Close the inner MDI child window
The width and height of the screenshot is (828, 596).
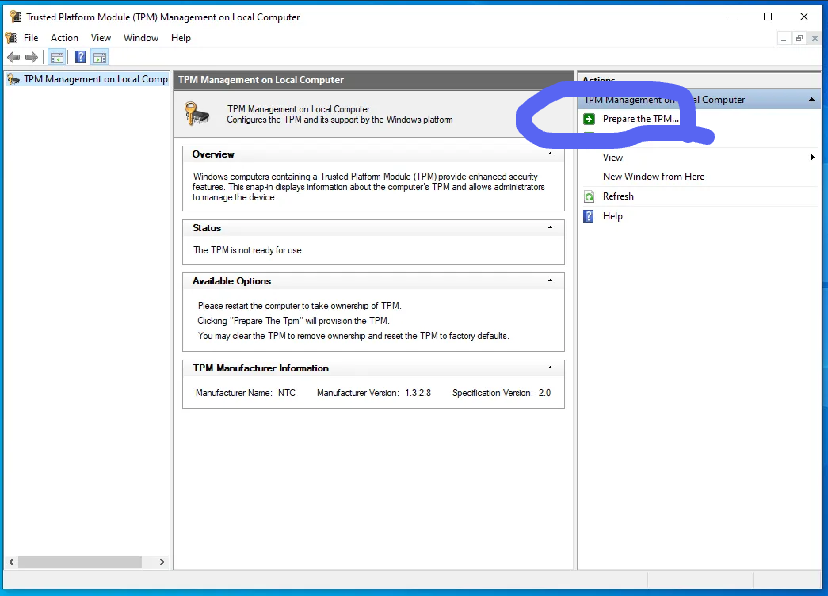pyautogui.click(x=815, y=39)
